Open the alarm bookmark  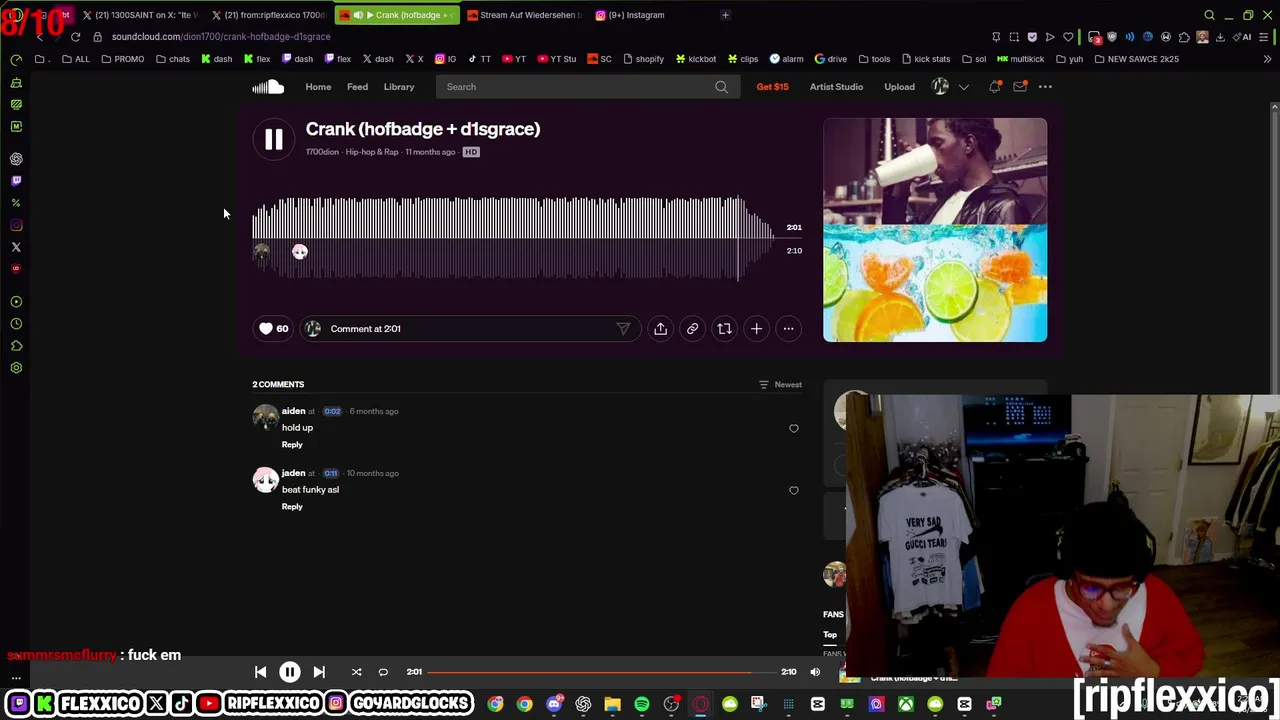click(786, 59)
